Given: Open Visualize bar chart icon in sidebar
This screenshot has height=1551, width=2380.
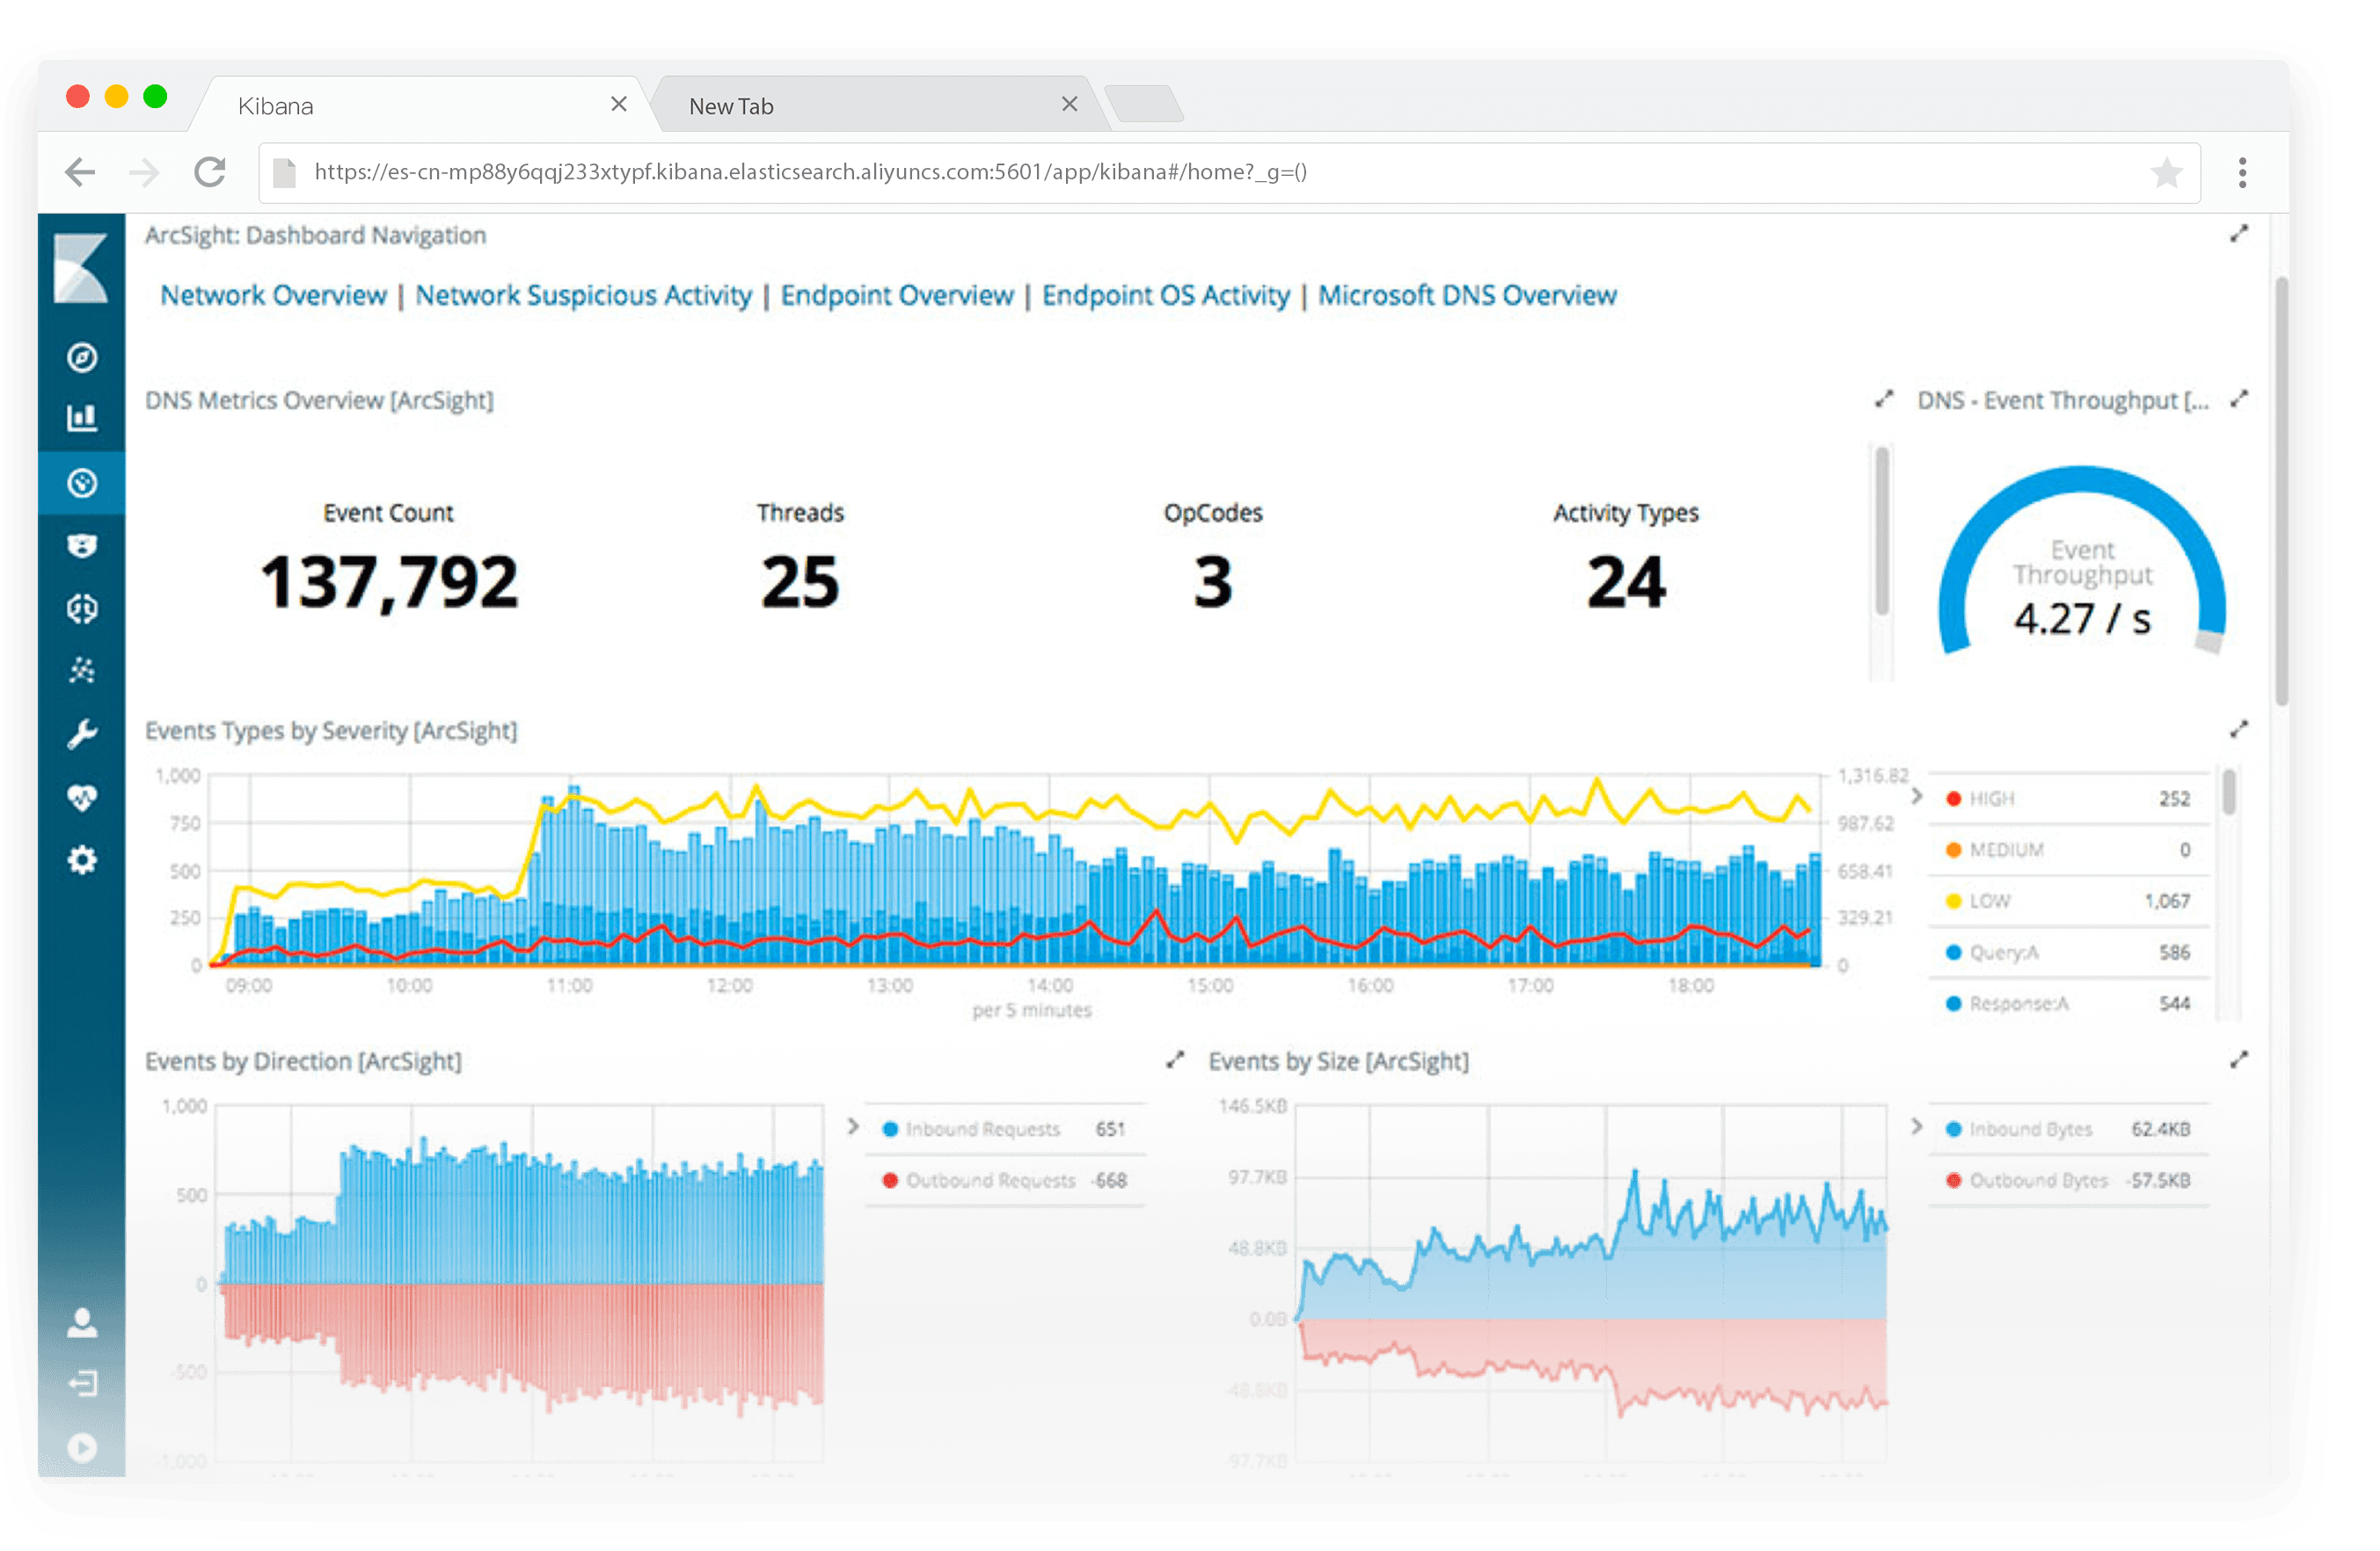Looking at the screenshot, I should [x=82, y=418].
